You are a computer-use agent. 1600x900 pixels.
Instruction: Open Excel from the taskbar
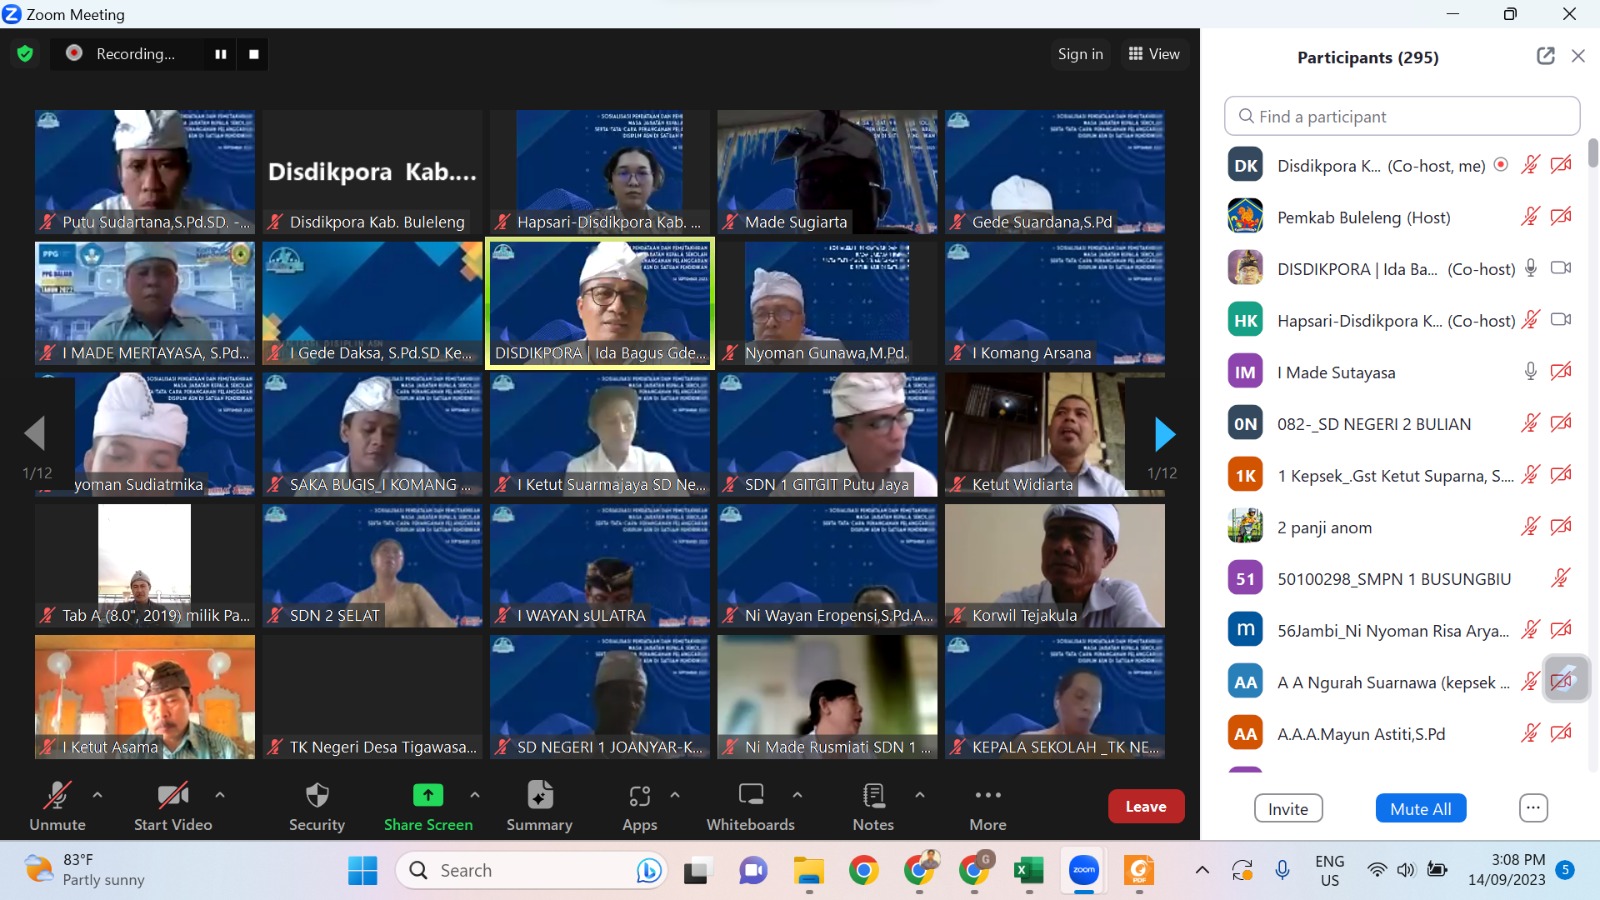click(1028, 871)
